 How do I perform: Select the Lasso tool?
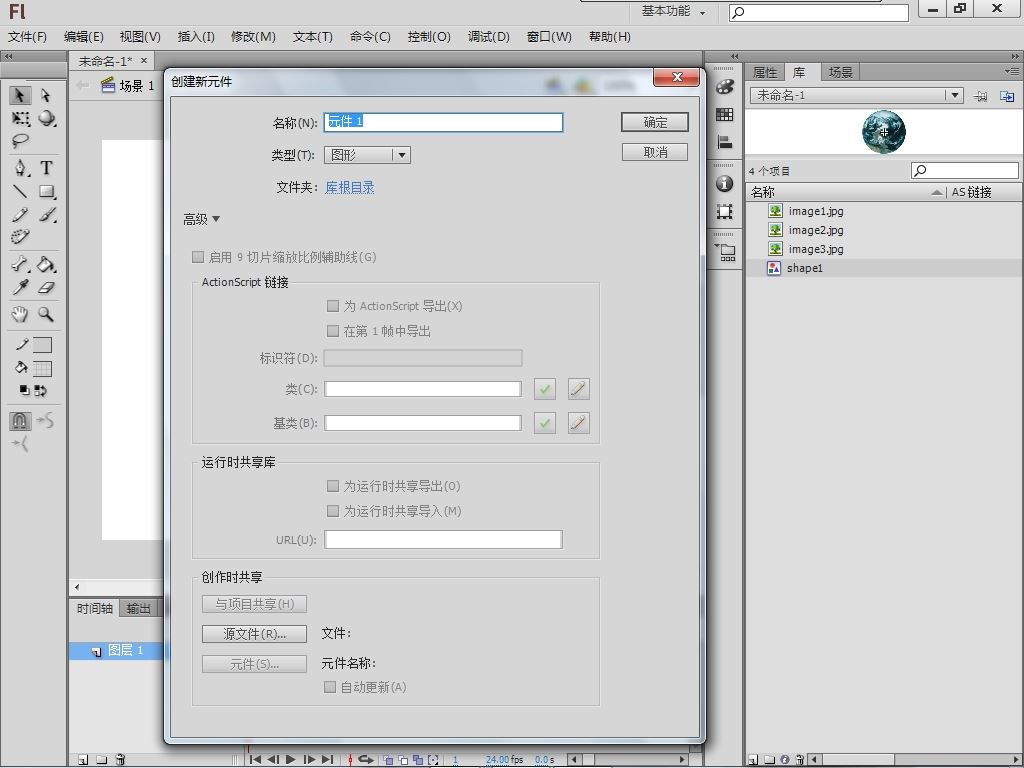[20, 140]
